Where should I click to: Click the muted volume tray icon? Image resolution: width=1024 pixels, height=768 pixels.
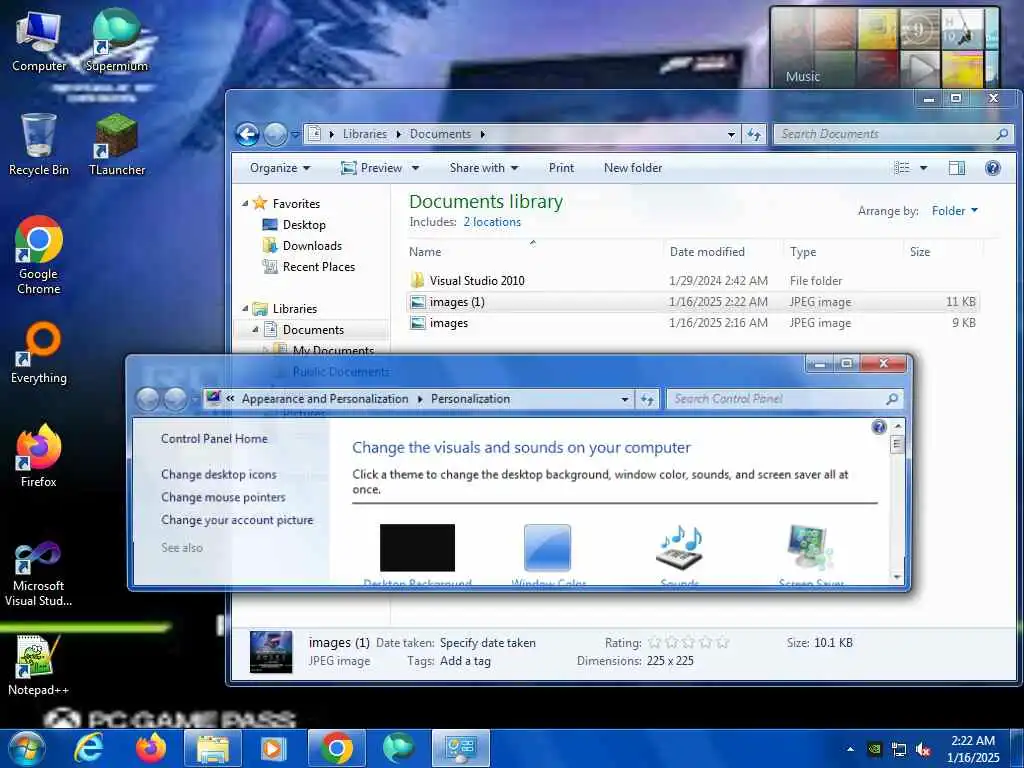click(923, 750)
